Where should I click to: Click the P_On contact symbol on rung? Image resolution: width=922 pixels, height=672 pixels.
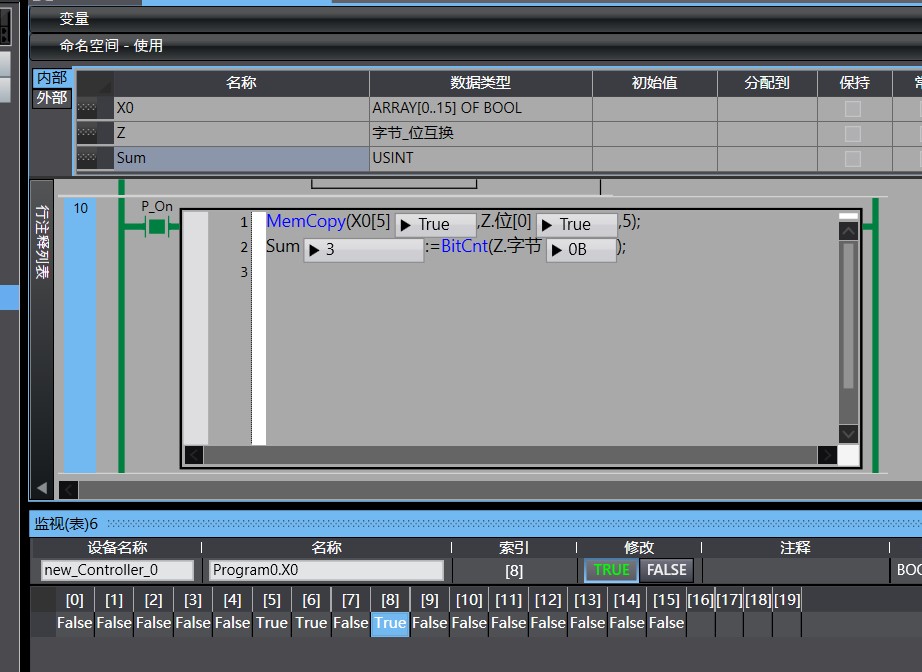(x=156, y=227)
